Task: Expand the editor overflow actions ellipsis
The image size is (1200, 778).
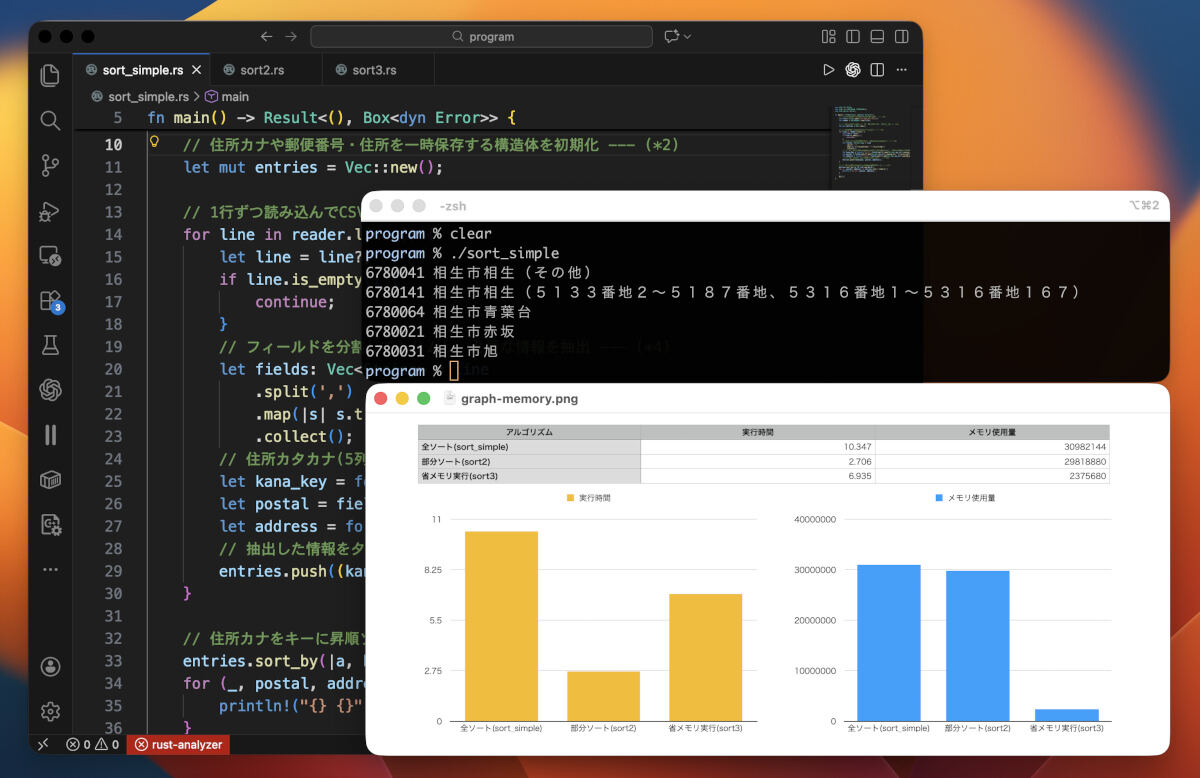Action: tap(903, 69)
